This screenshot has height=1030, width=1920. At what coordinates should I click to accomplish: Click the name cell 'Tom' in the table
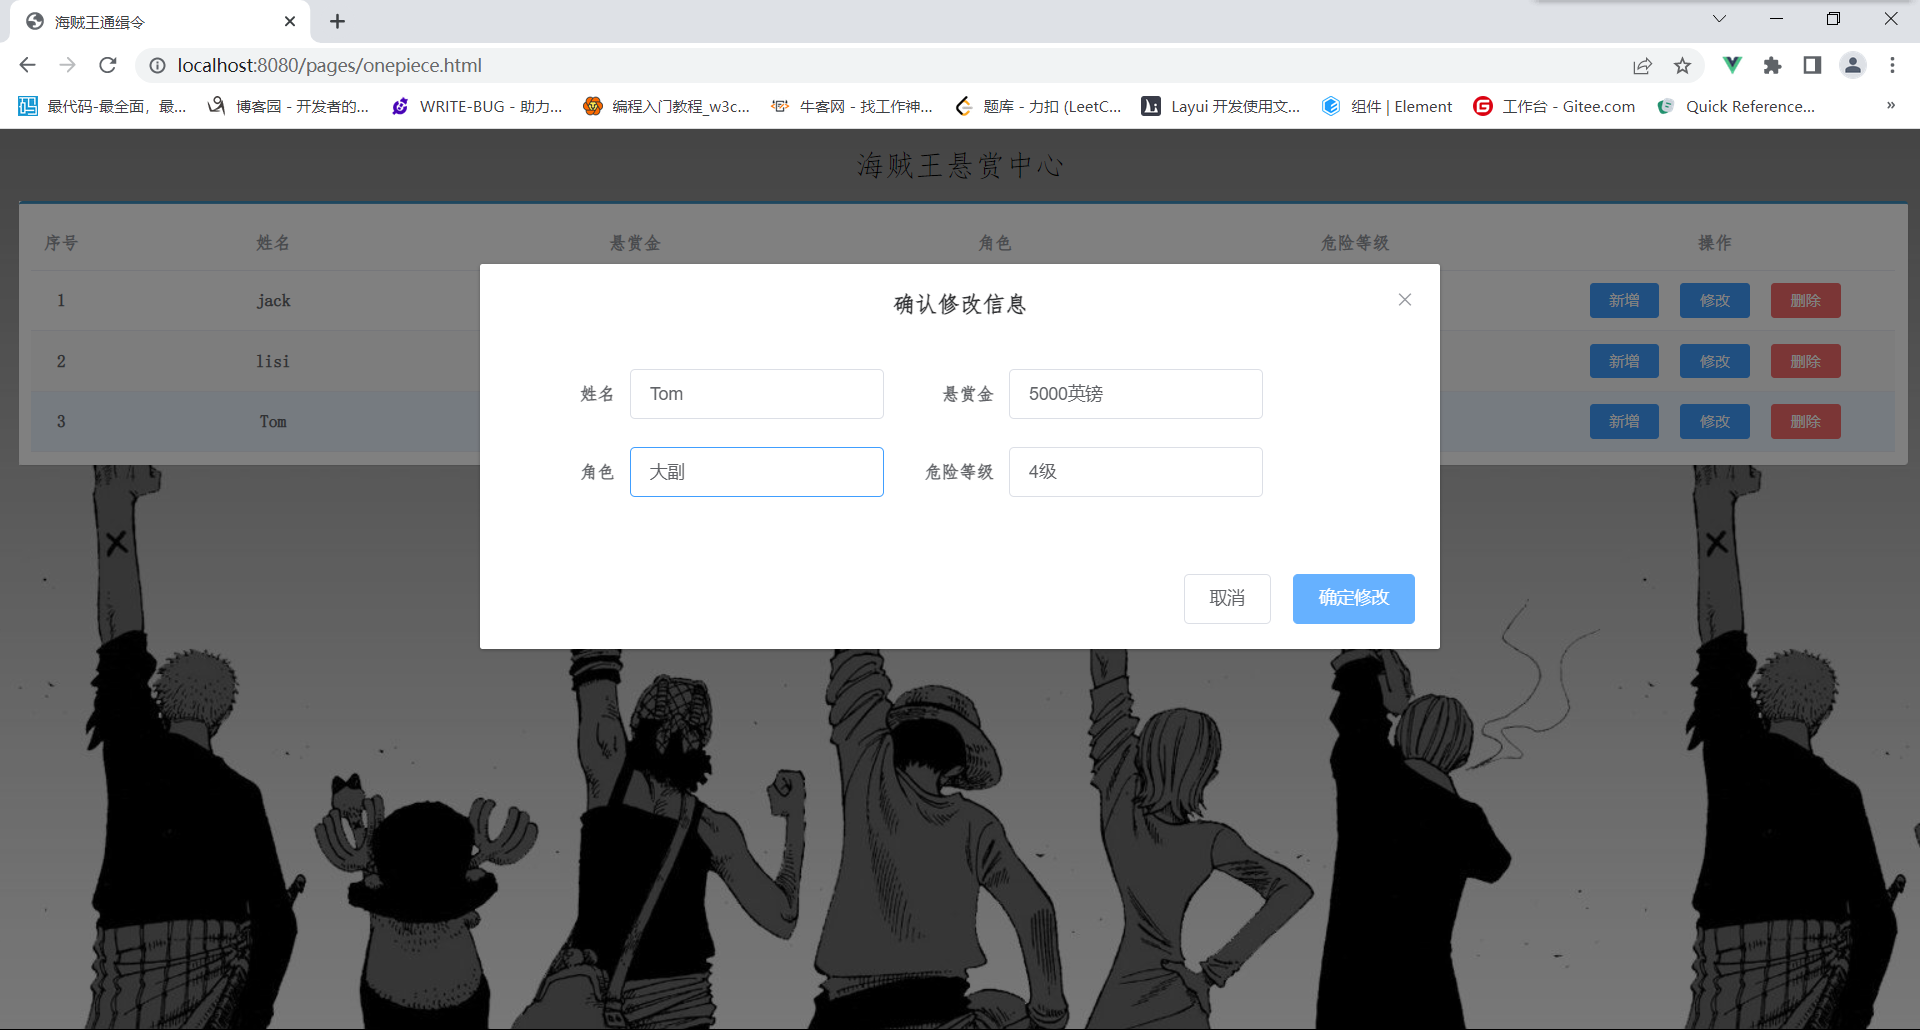[x=273, y=422]
